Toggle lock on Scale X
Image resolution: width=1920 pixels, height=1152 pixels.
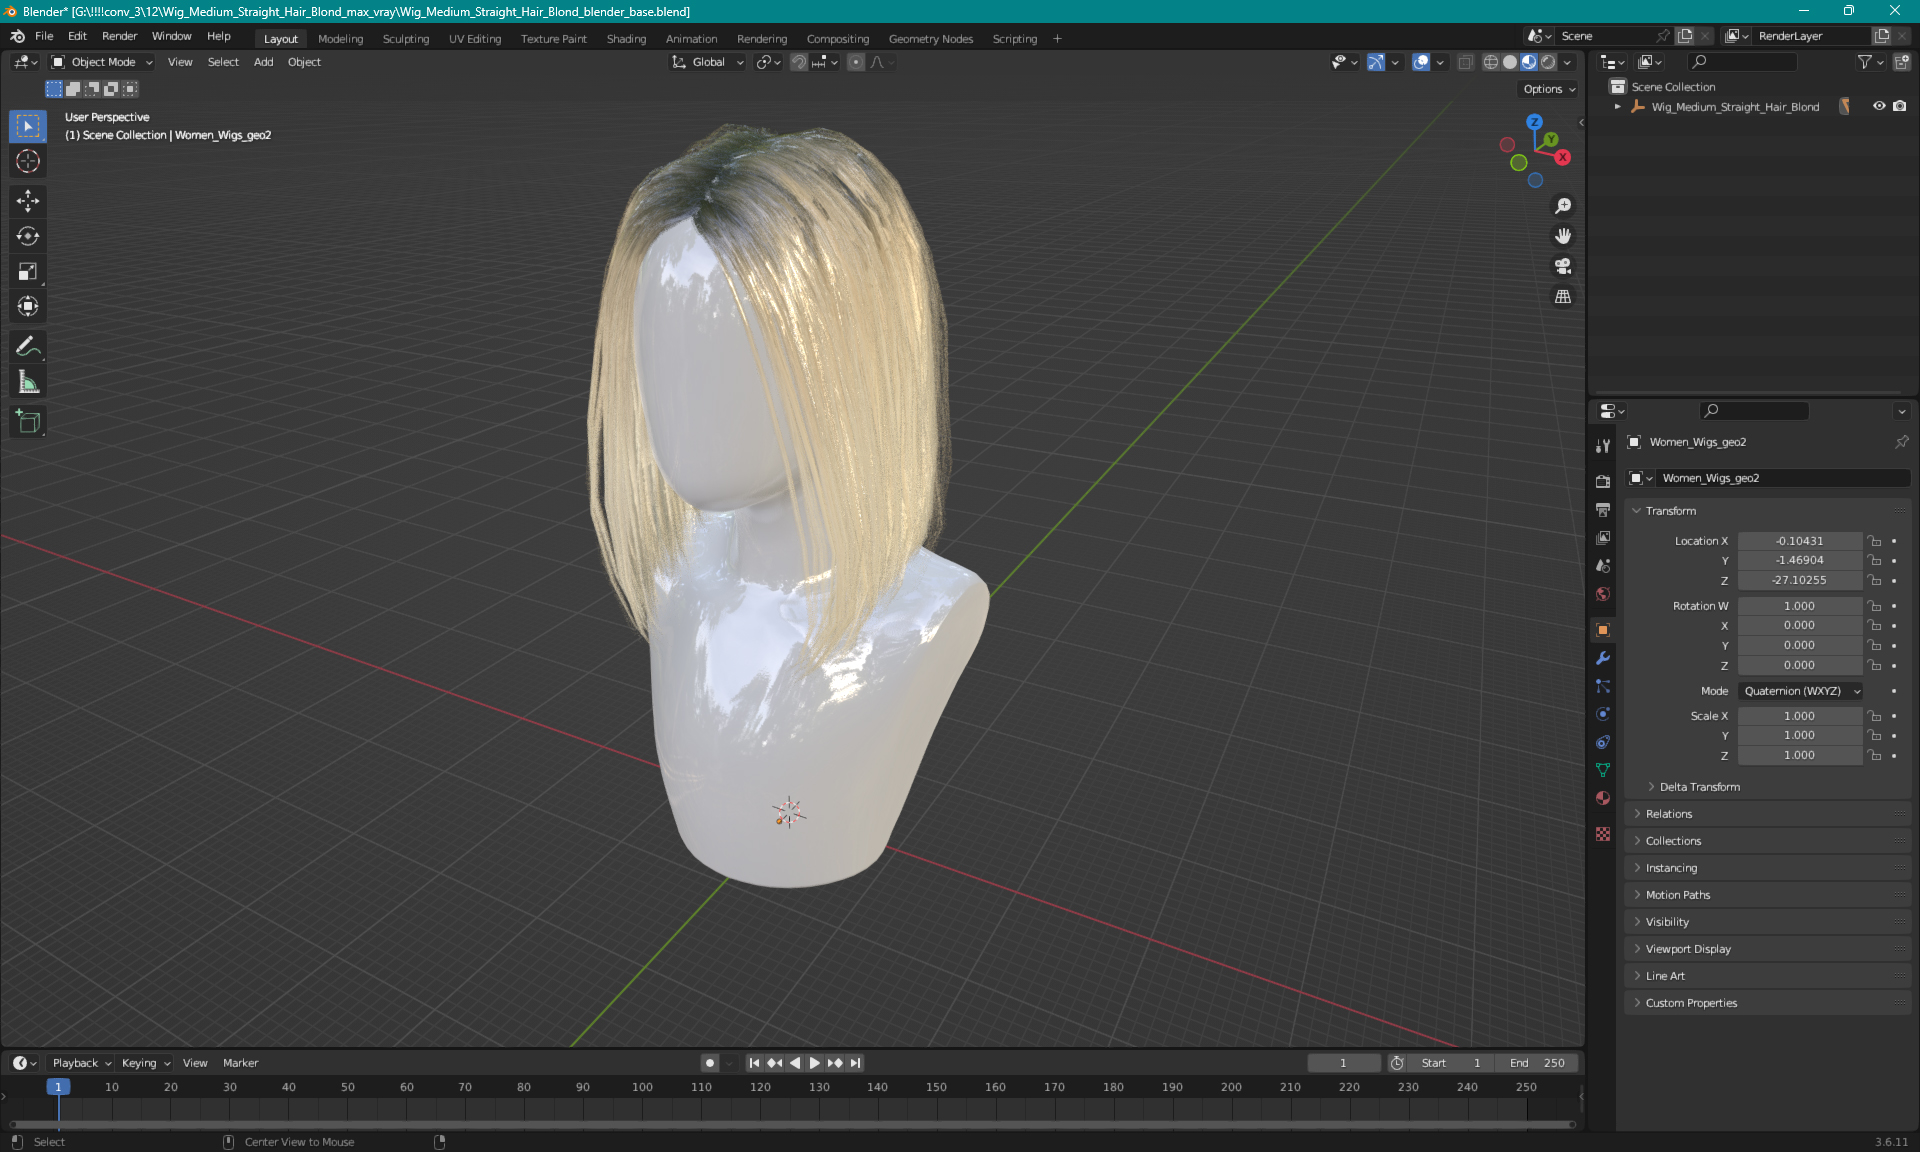[1875, 716]
